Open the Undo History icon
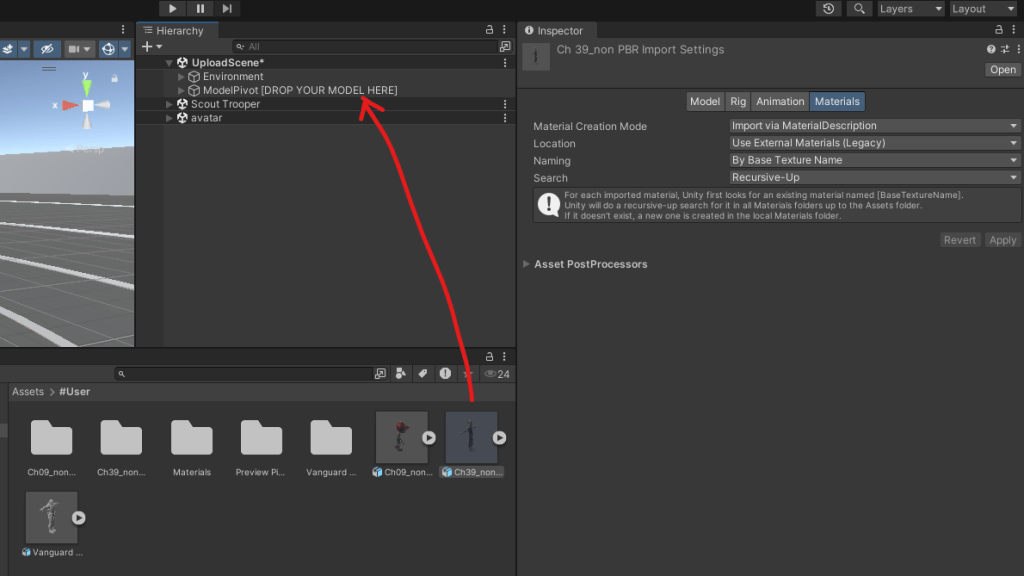 [828, 9]
